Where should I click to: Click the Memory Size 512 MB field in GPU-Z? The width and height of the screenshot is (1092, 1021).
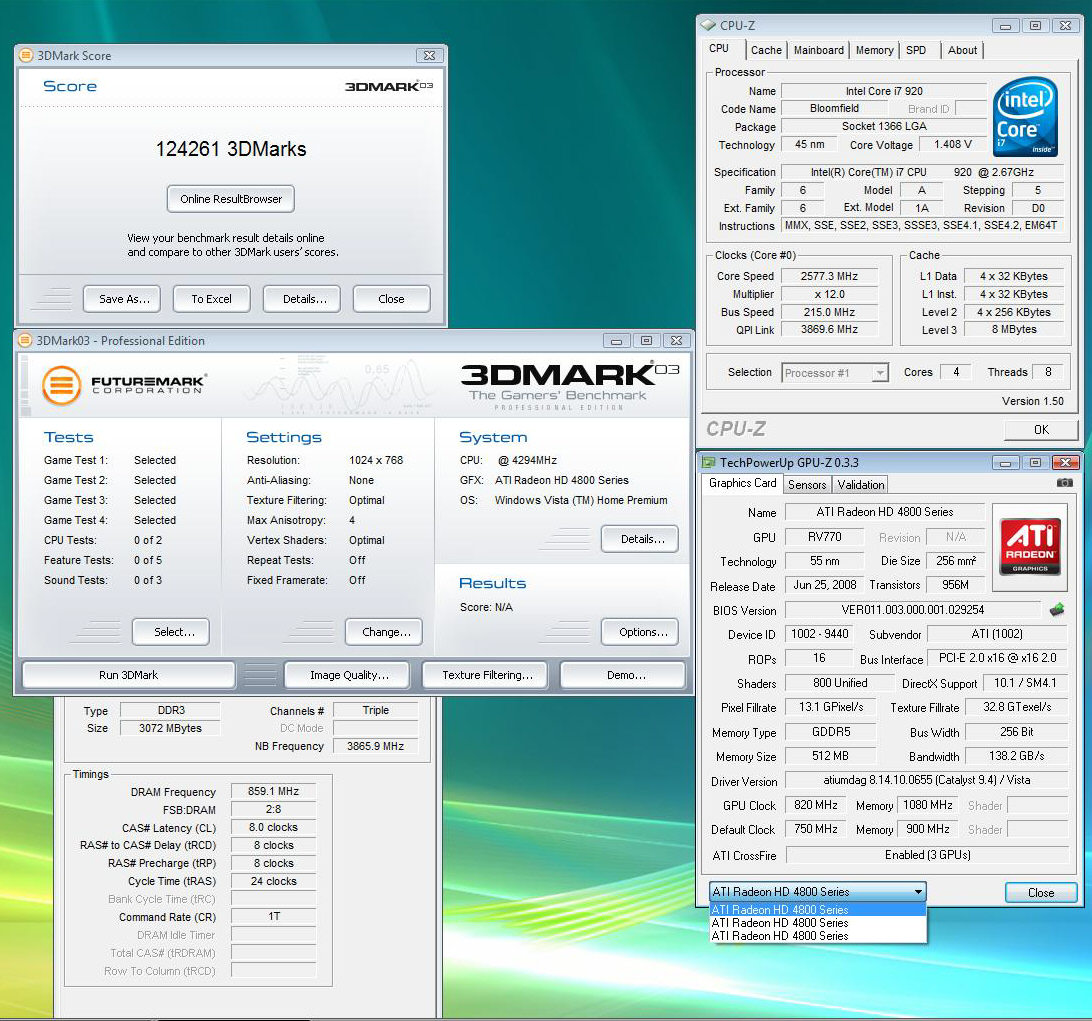tap(830, 756)
